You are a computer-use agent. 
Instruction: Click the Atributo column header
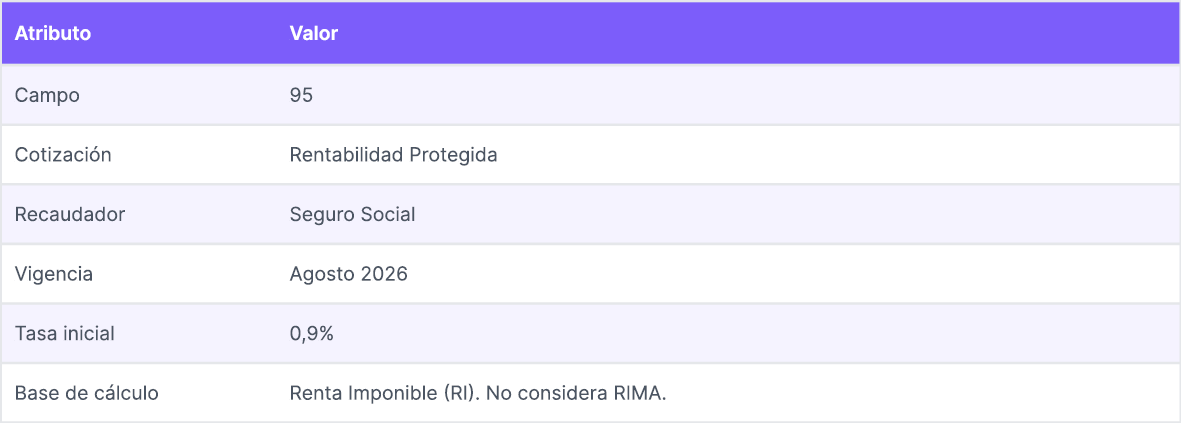click(53, 34)
